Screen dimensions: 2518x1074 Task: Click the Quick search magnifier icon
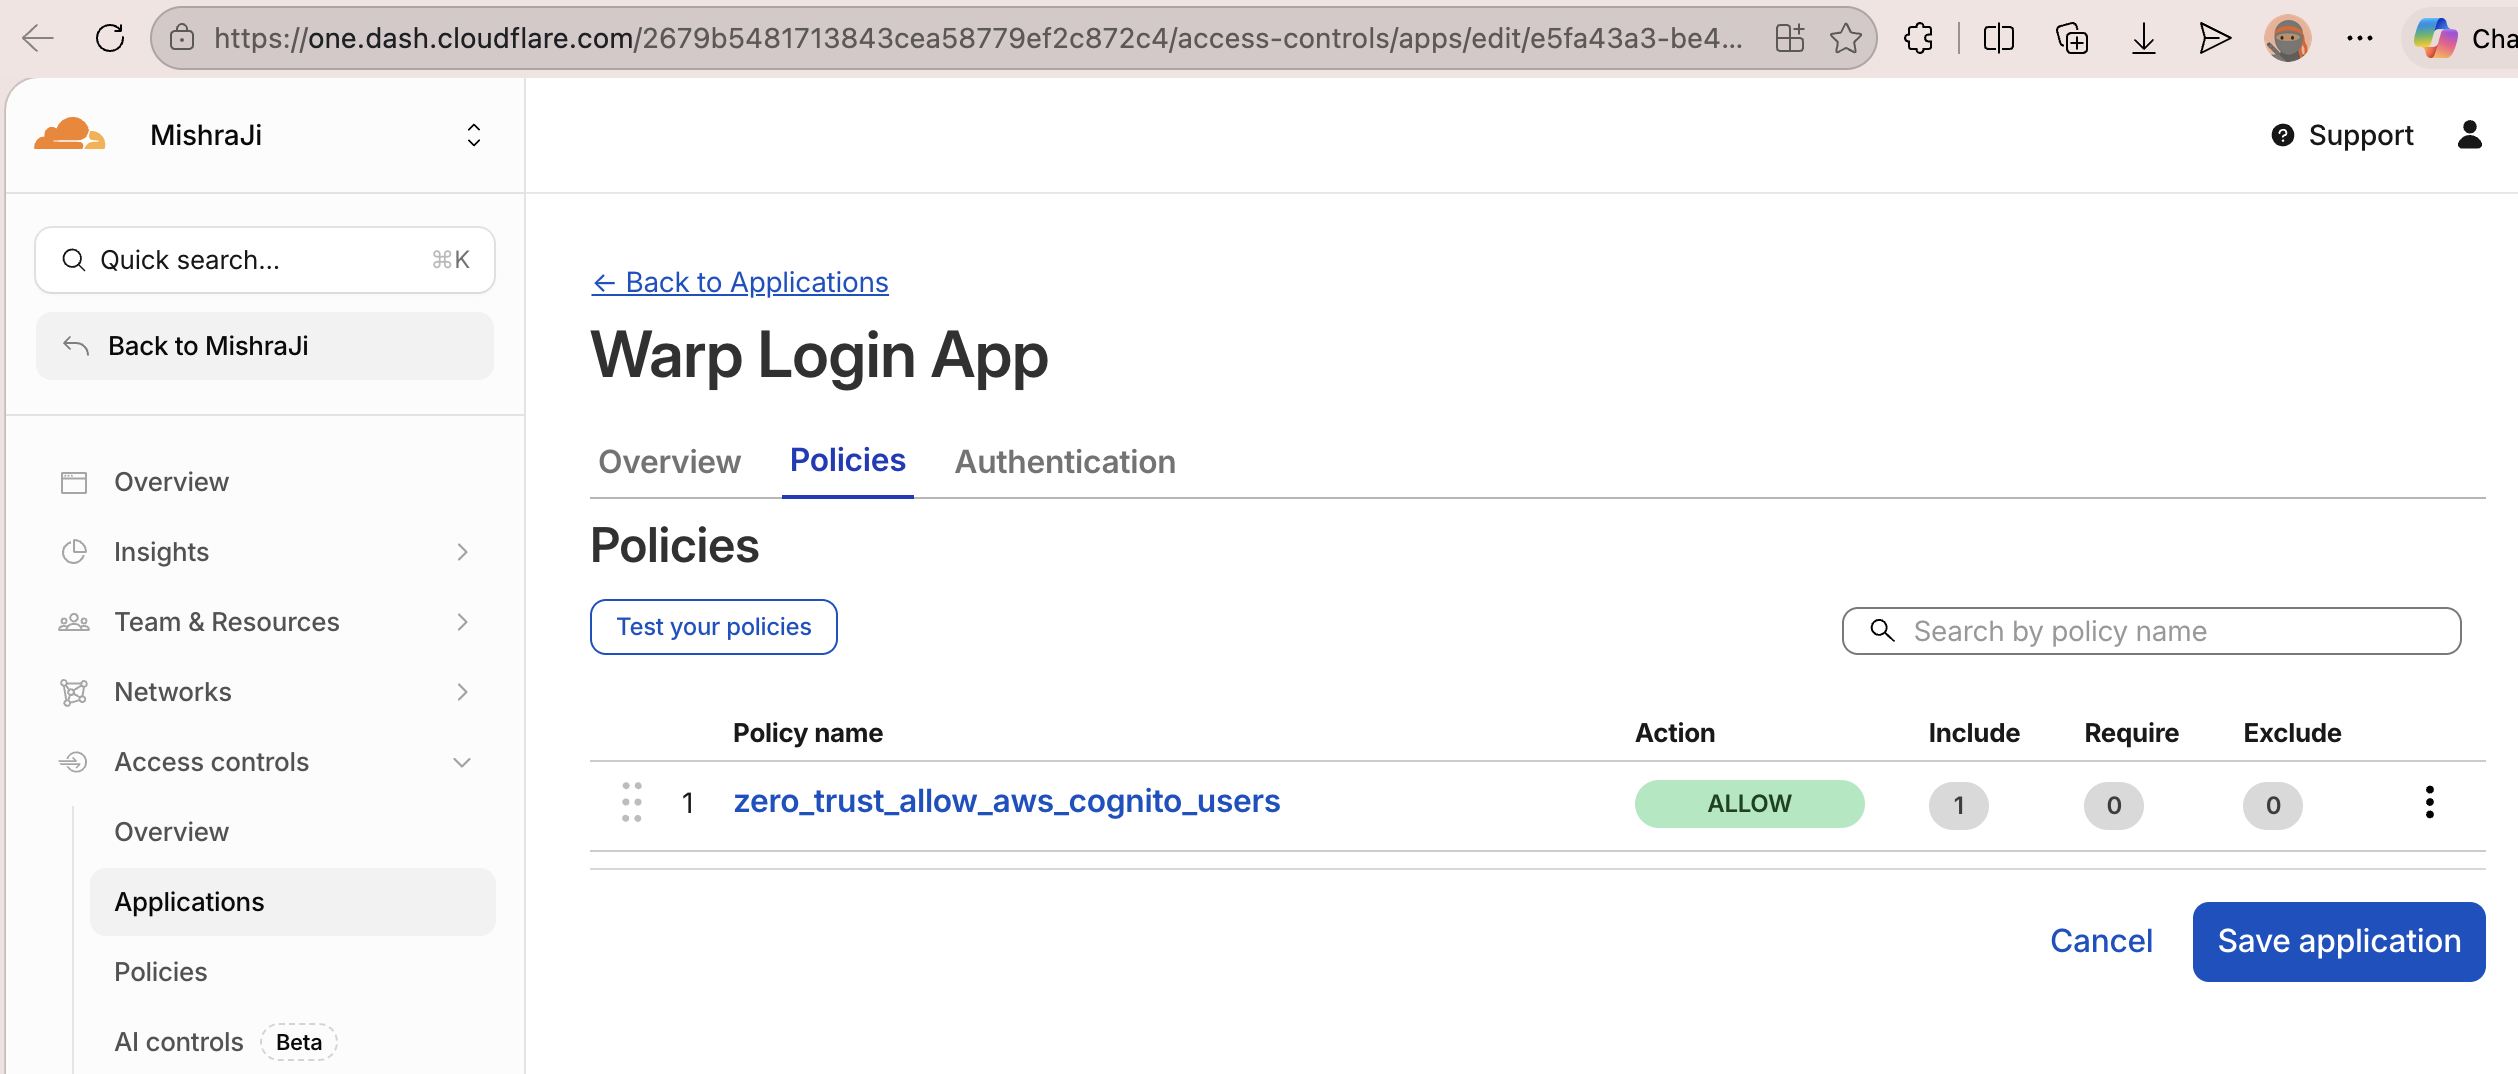coord(73,259)
